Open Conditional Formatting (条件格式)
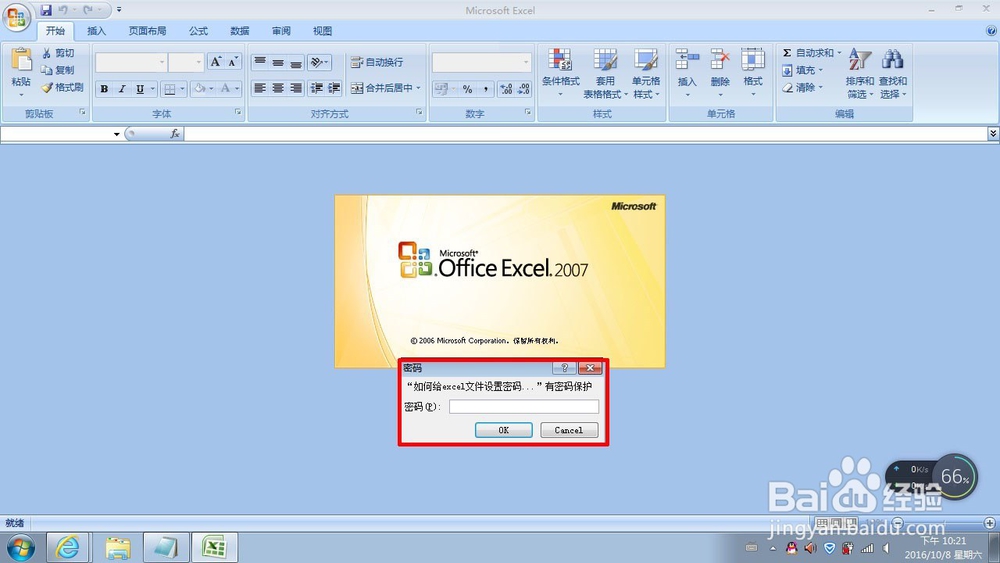 pyautogui.click(x=561, y=73)
